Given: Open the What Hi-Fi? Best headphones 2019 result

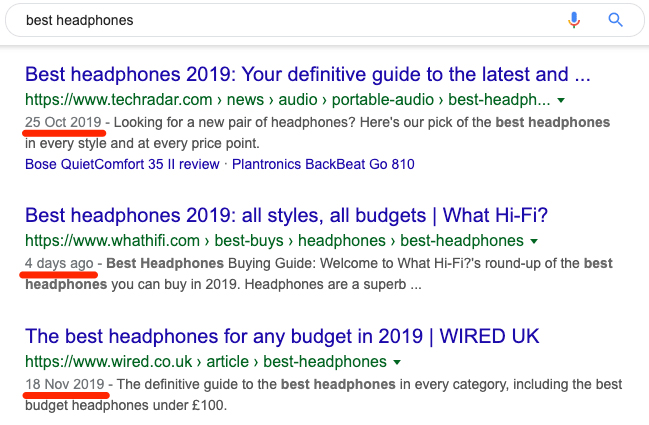Looking at the screenshot, I should pyautogui.click(x=286, y=216).
